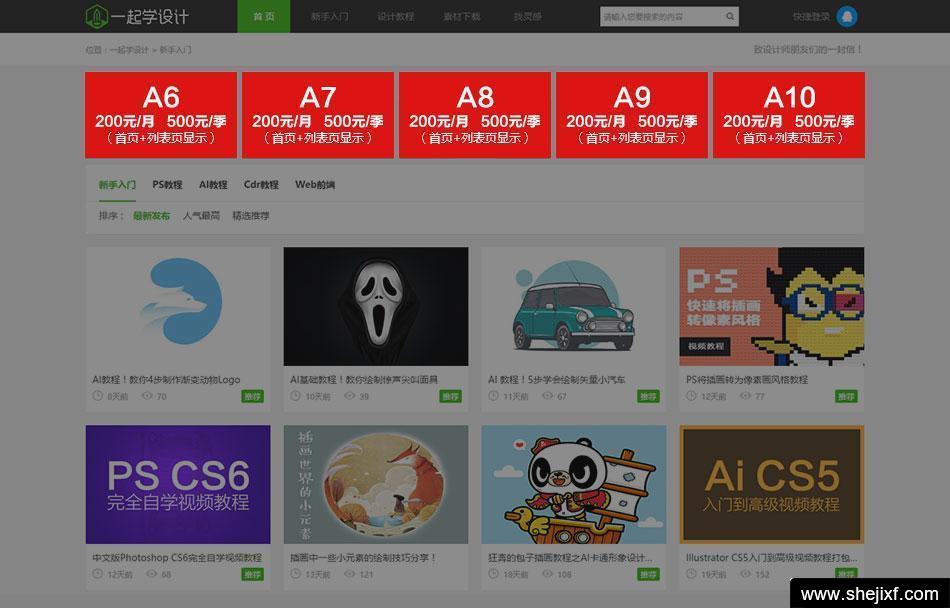Open the A9 red ad banner
This screenshot has width=950, height=608.
click(x=631, y=115)
